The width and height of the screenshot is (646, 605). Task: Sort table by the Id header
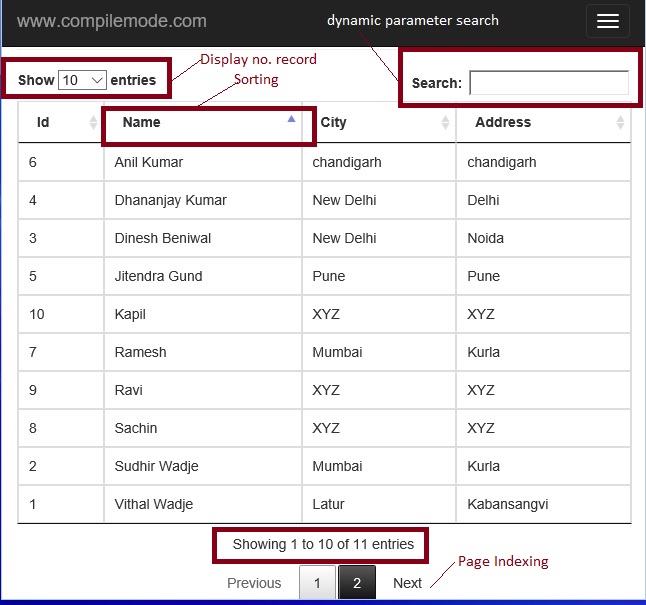pos(43,123)
